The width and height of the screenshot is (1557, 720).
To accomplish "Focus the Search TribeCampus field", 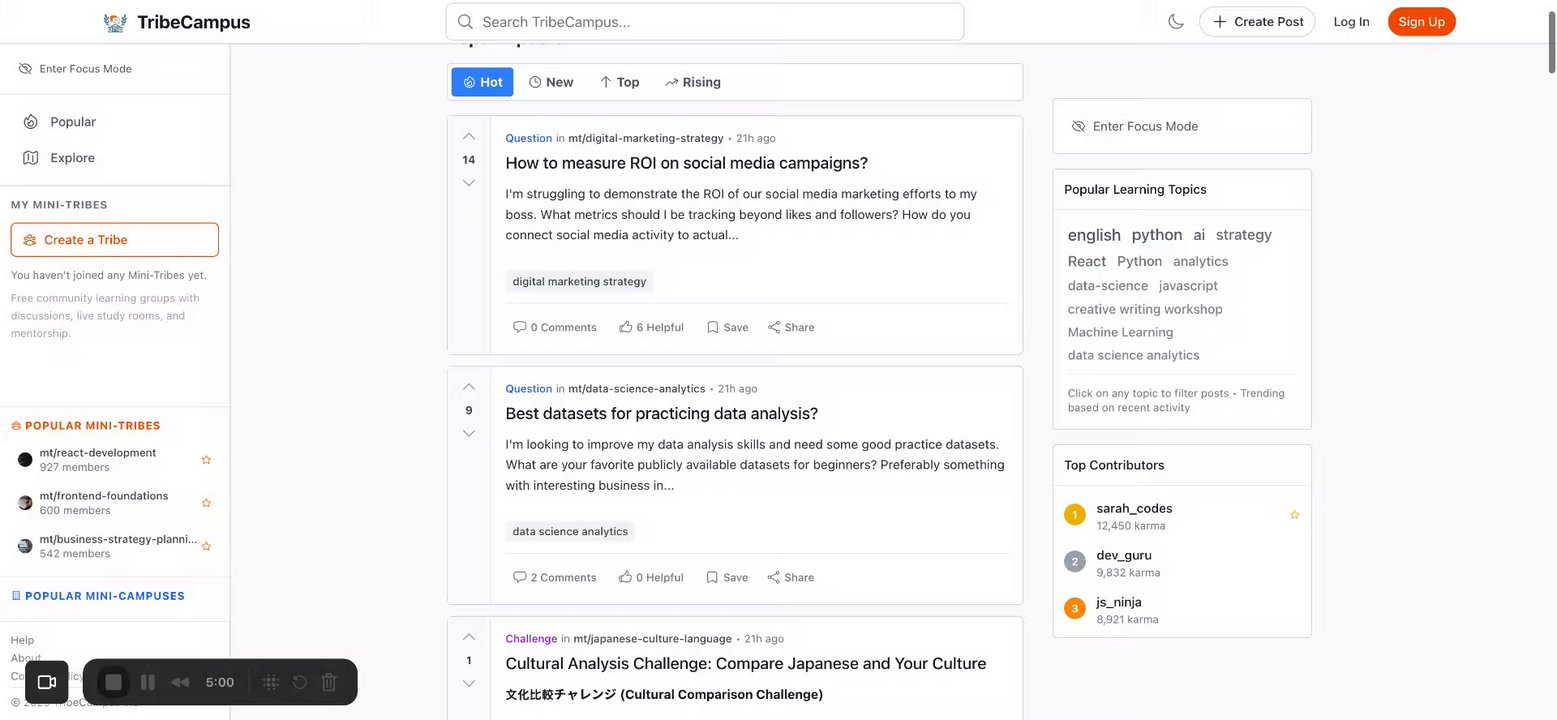I will coord(705,21).
